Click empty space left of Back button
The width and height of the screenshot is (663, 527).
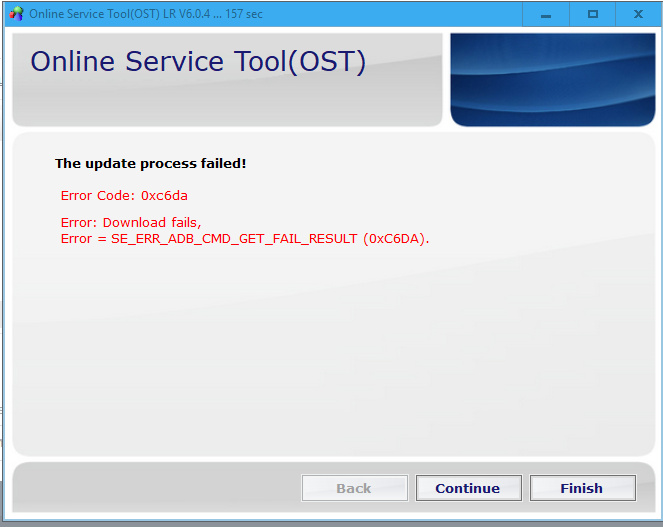[150, 488]
